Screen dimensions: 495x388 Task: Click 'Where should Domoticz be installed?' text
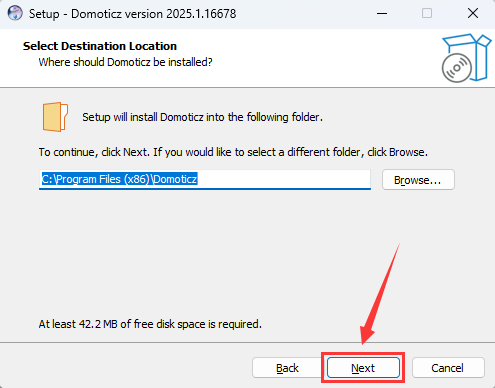[x=125, y=62]
